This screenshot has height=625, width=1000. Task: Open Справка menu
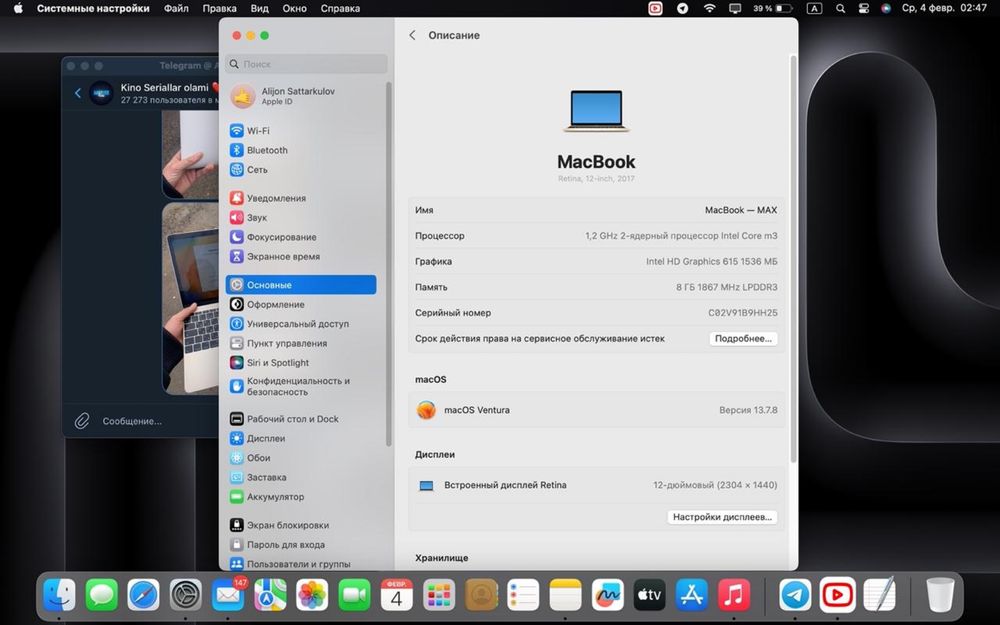340,8
